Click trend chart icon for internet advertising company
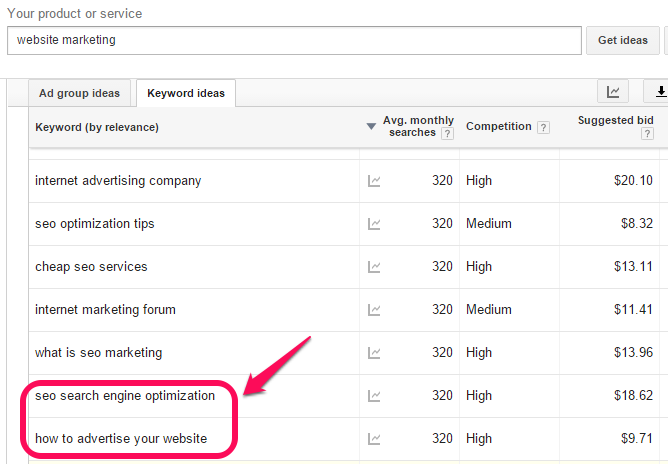The image size is (668, 464). (x=374, y=181)
